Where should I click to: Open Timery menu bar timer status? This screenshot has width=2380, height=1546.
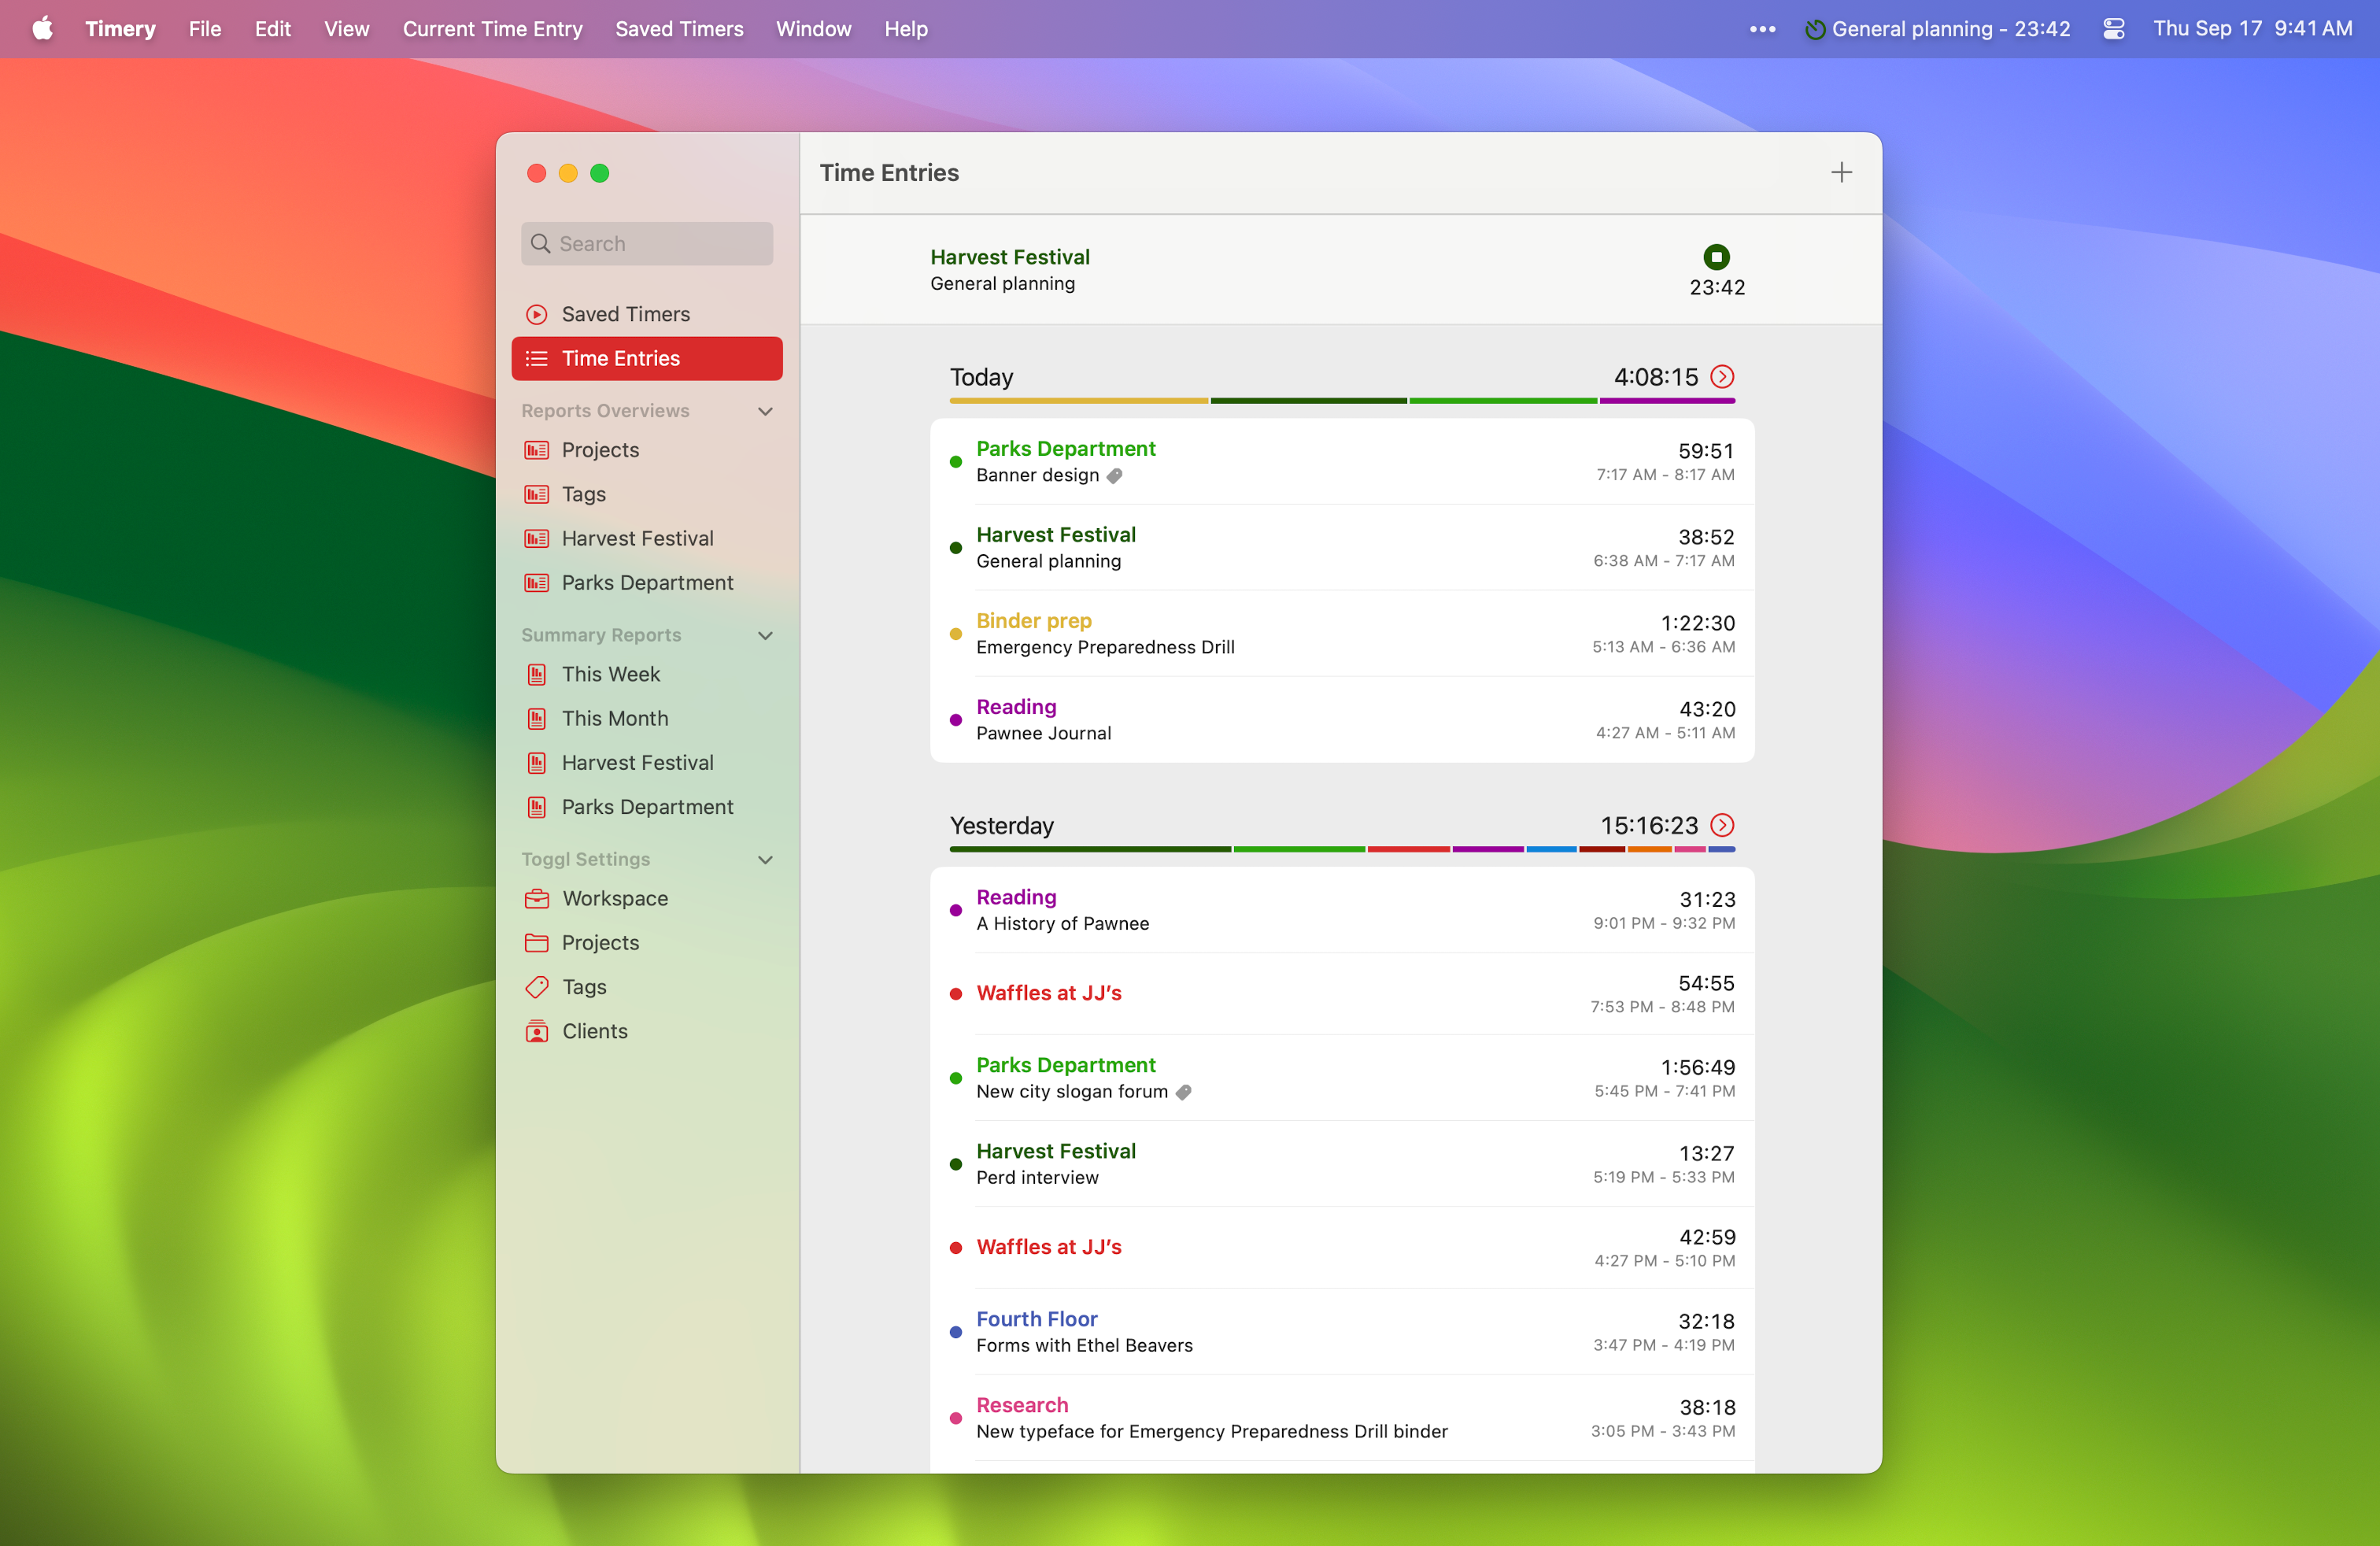[x=1937, y=29]
